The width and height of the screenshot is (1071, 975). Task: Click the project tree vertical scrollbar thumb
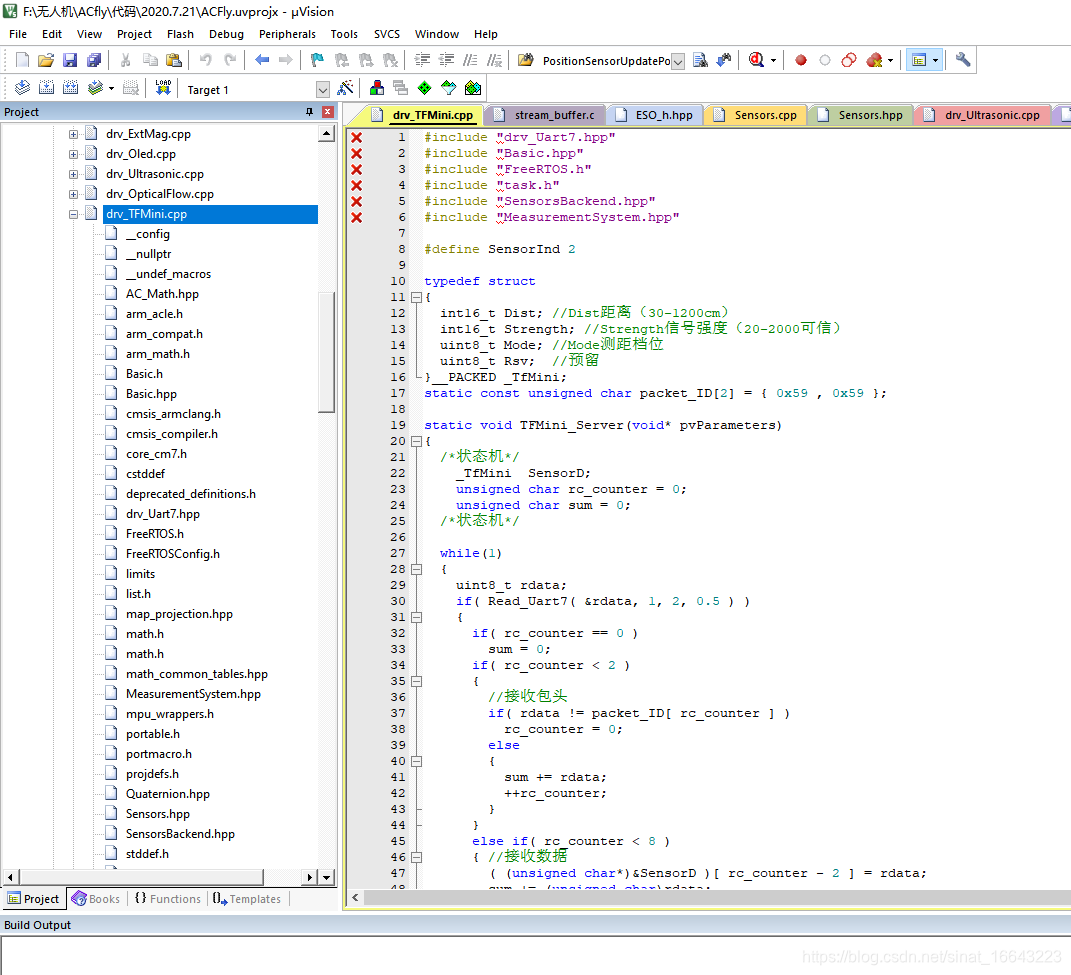pyautogui.click(x=326, y=350)
